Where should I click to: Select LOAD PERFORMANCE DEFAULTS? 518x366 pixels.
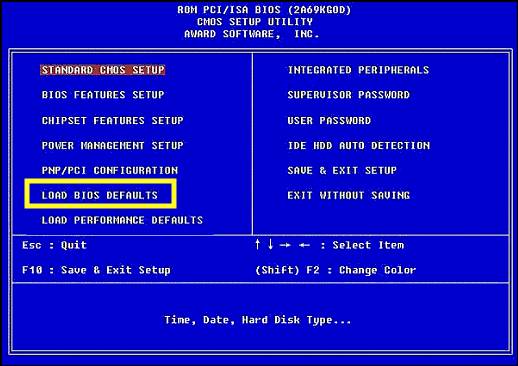tap(122, 220)
